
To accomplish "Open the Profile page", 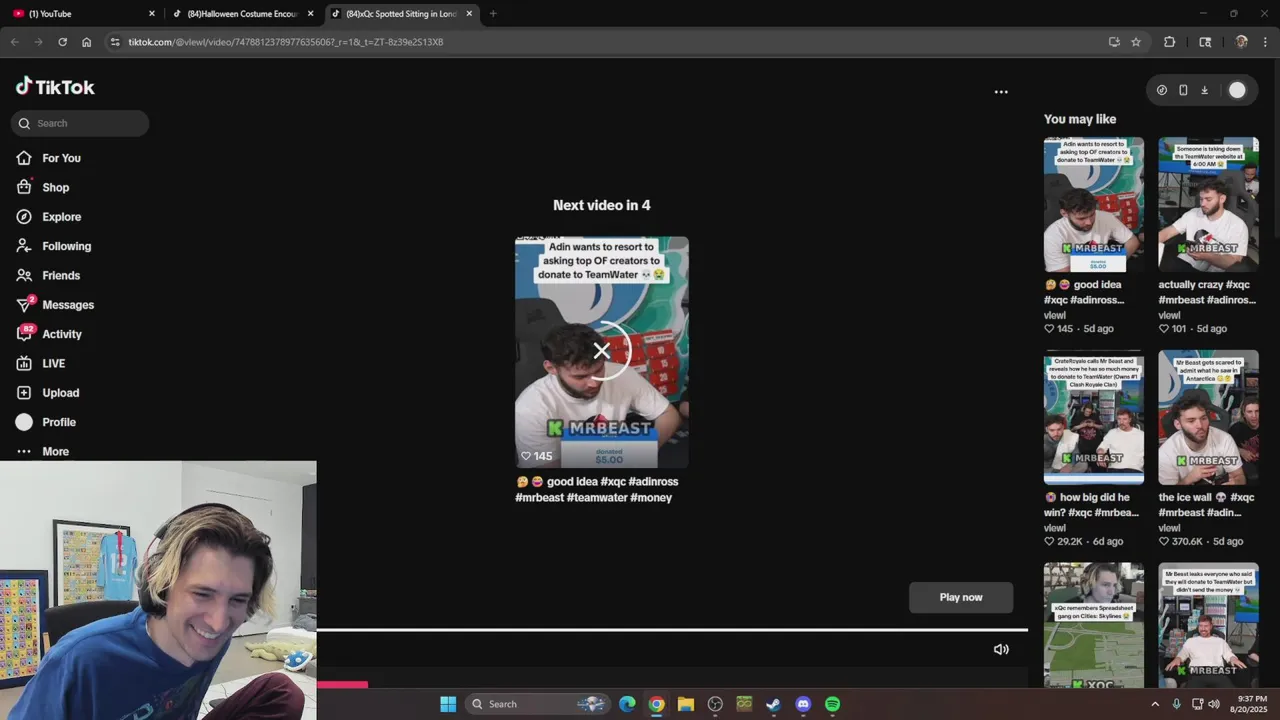I will [46, 422].
